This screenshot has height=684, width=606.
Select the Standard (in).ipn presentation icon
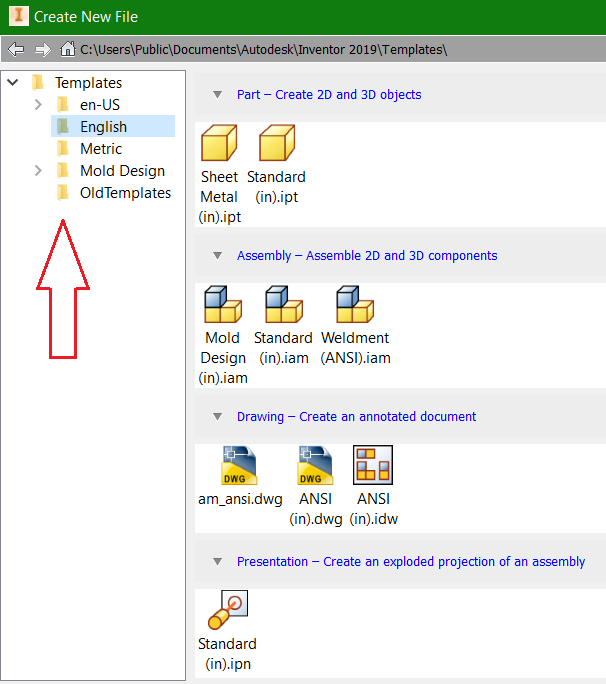click(228, 610)
